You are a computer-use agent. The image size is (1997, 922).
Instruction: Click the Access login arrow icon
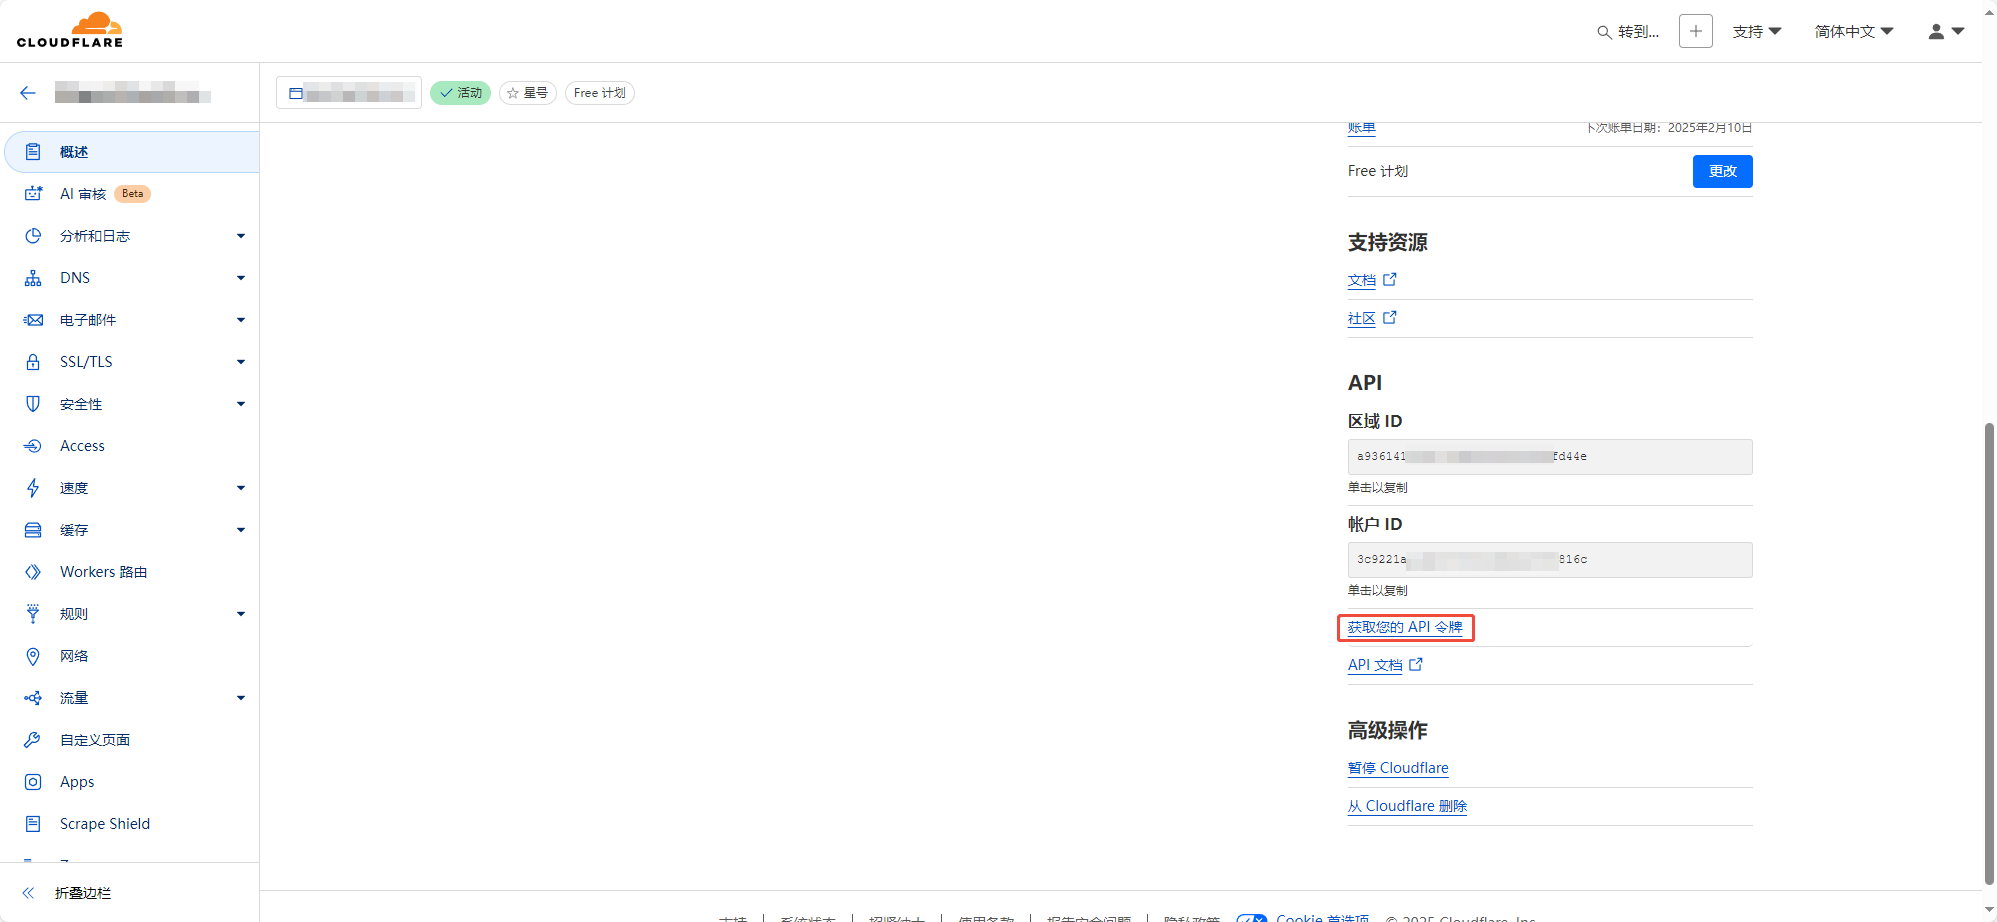33,446
